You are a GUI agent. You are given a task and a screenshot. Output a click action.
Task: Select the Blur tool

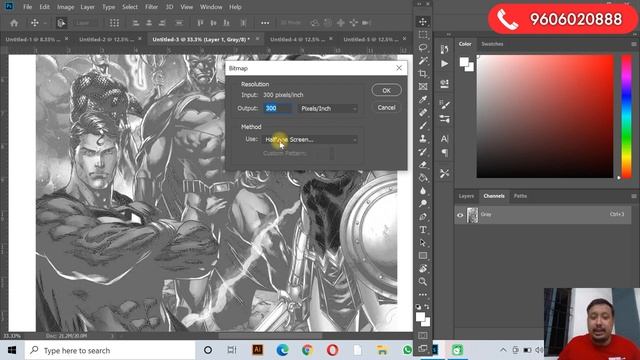tap(423, 191)
